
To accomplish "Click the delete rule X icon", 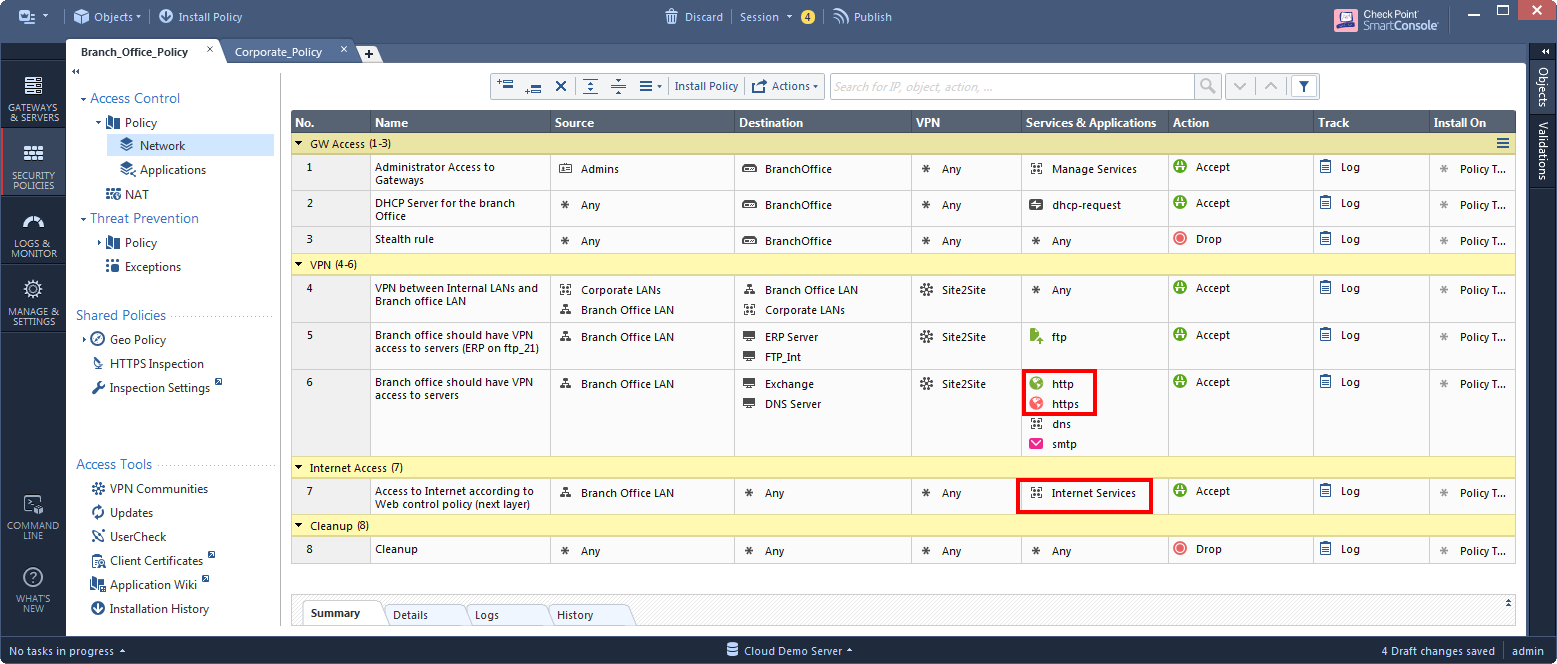I will pyautogui.click(x=561, y=86).
